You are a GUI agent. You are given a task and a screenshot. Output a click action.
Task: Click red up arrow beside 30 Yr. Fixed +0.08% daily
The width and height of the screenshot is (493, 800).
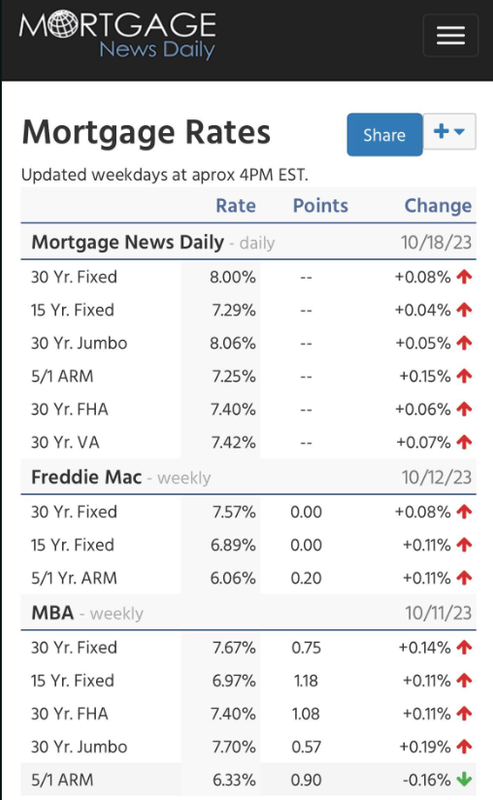pyautogui.click(x=464, y=277)
